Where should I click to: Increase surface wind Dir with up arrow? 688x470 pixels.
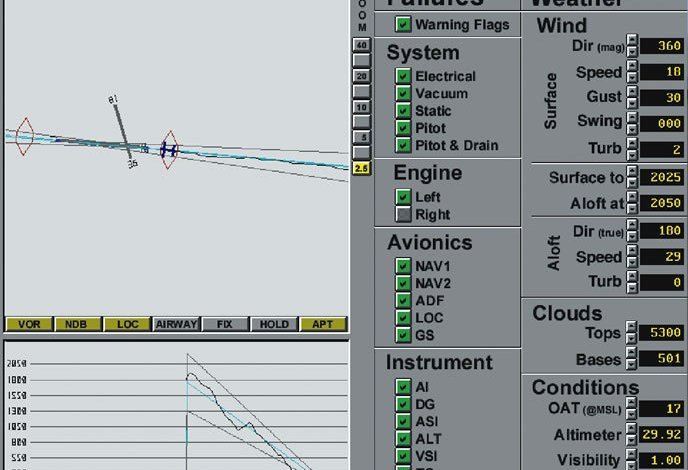pyautogui.click(x=632, y=39)
